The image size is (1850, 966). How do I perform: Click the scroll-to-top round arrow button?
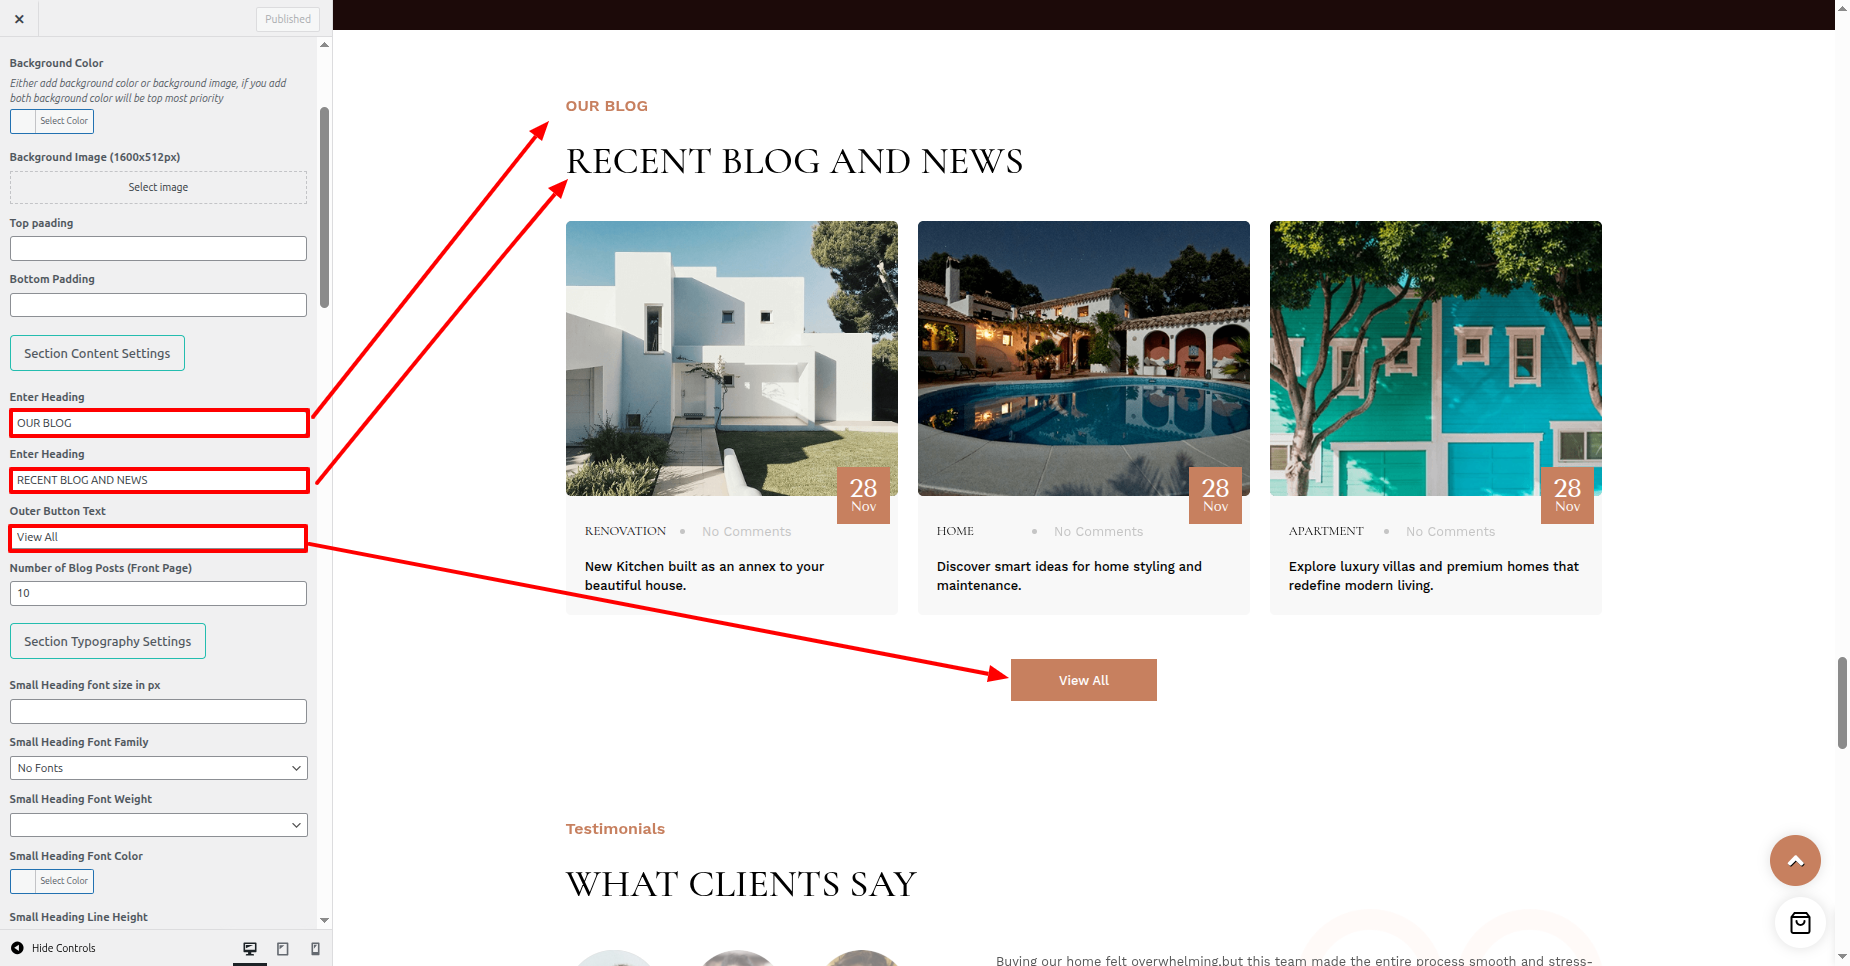pos(1795,860)
